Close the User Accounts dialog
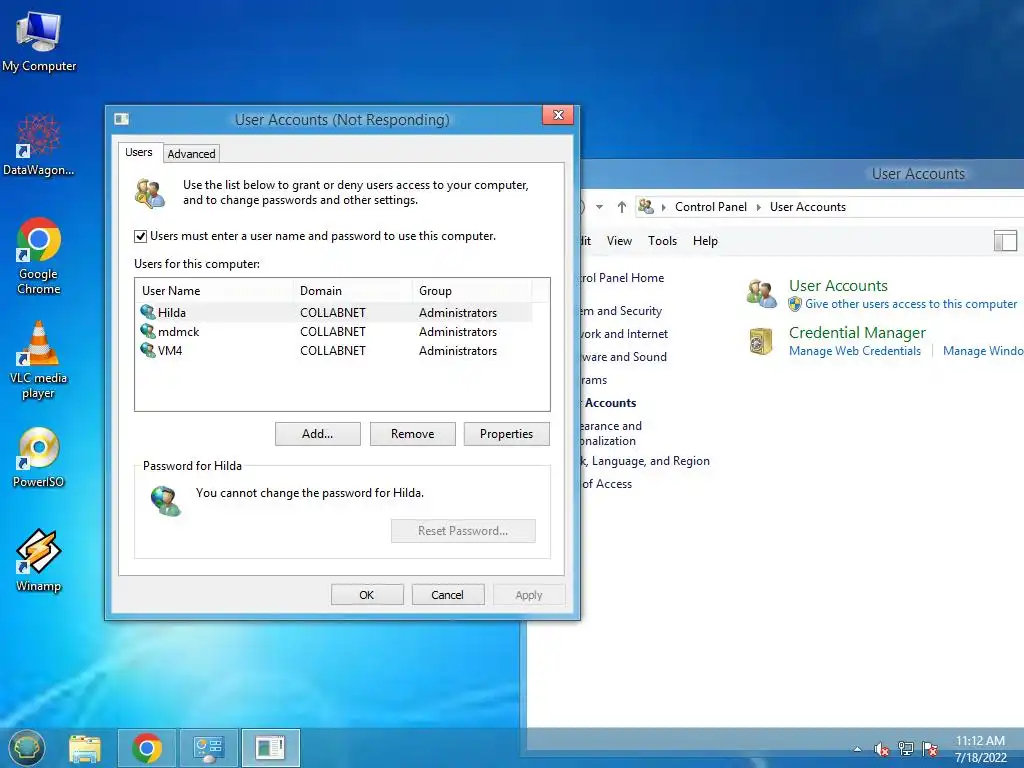1024x768 pixels. [x=558, y=115]
